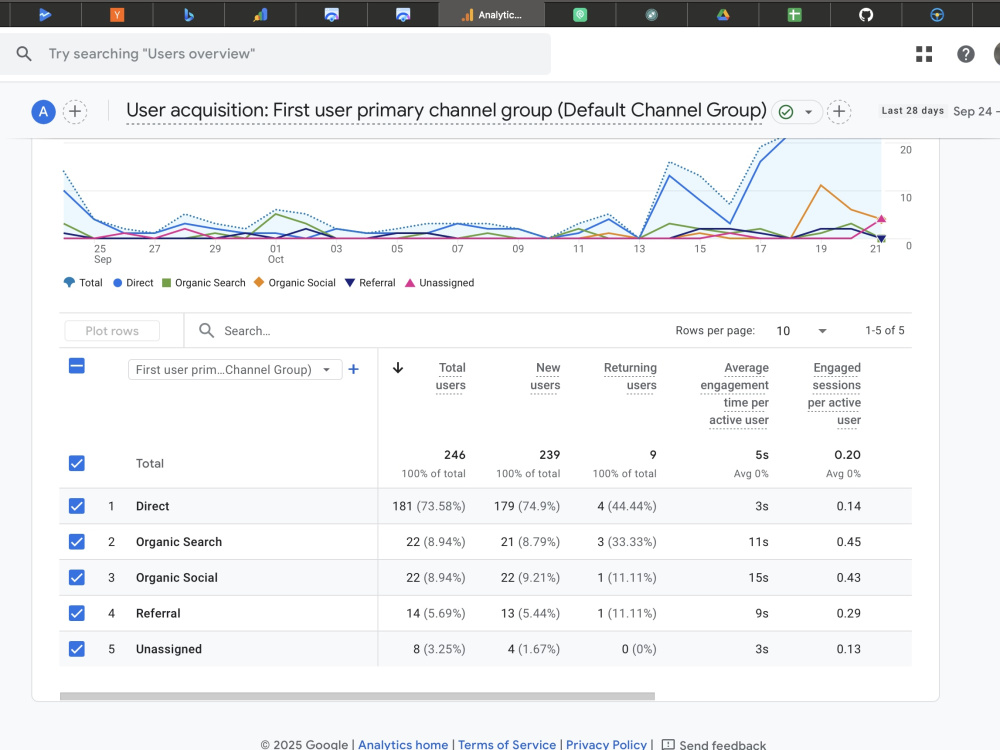Image resolution: width=1000 pixels, height=750 pixels.
Task: Click the Organic Search green legend swatch
Action: click(x=166, y=283)
